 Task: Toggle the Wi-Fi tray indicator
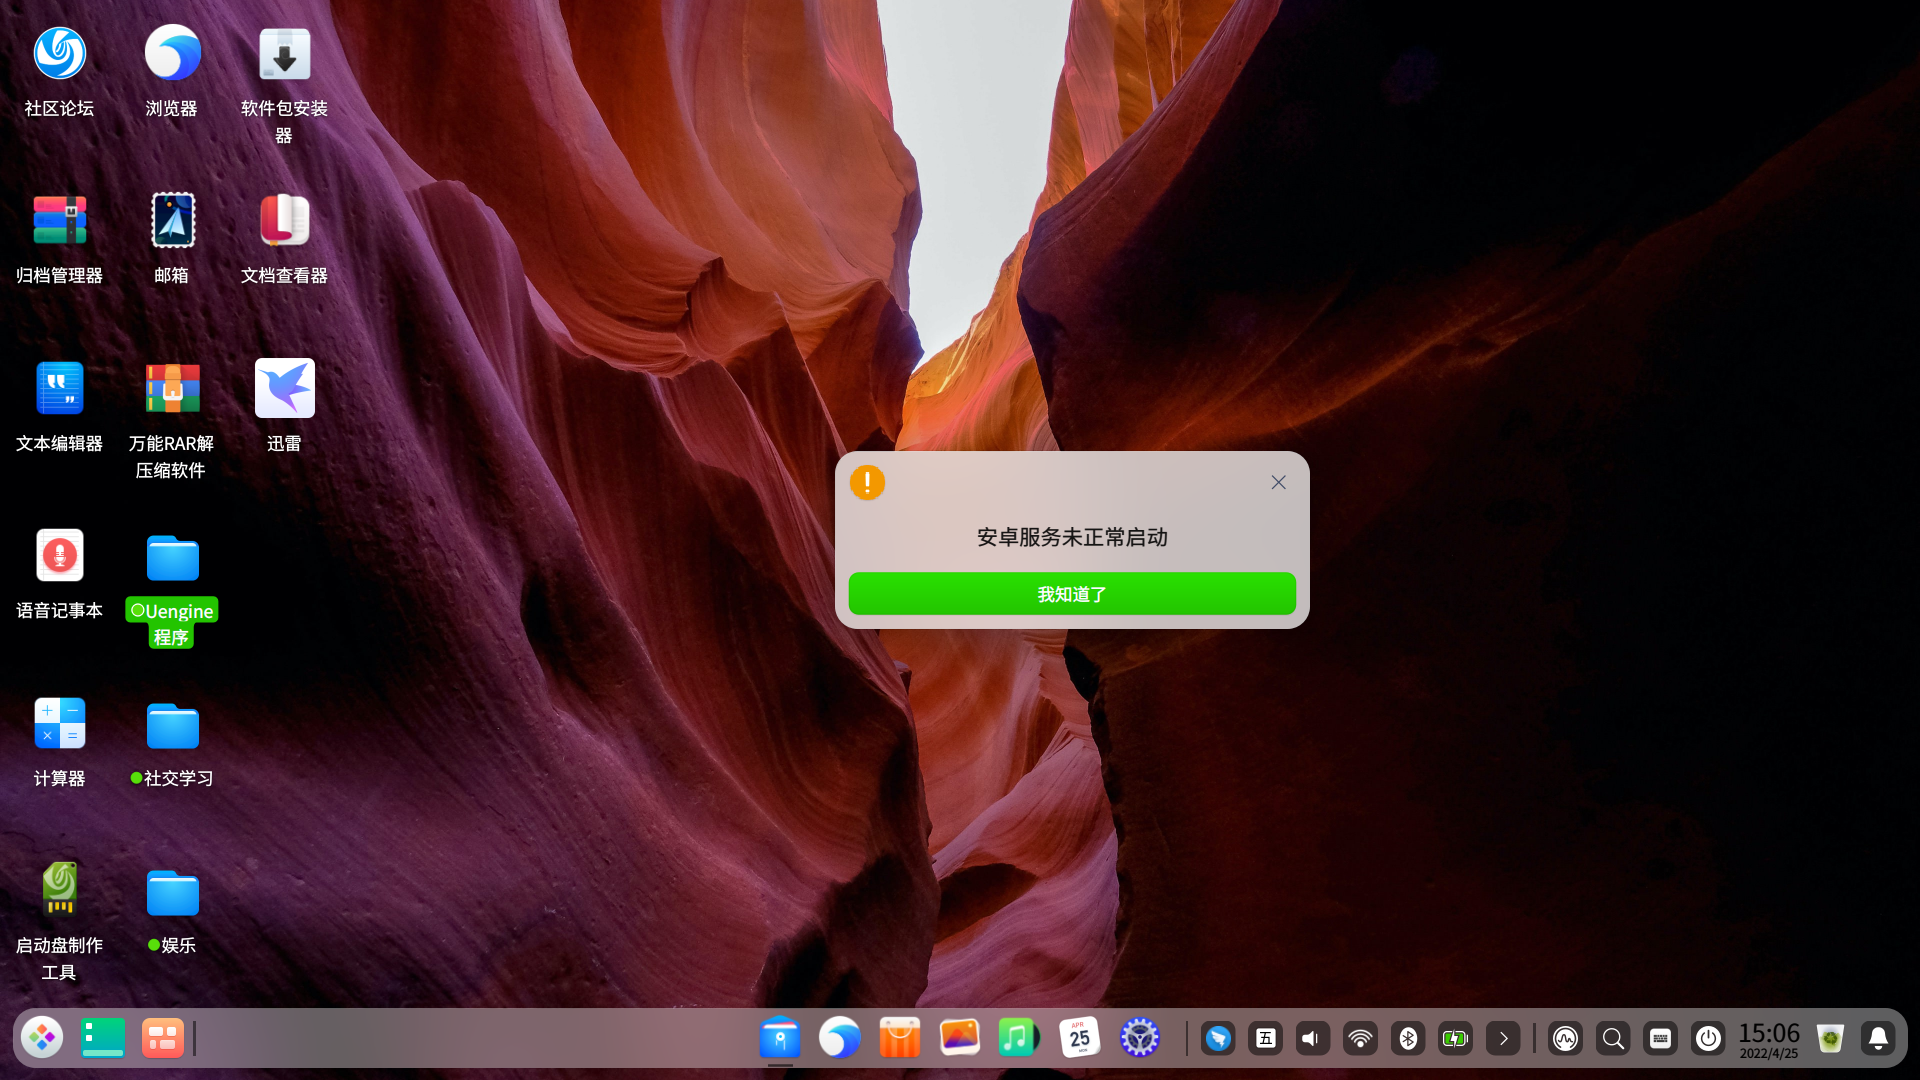[1360, 1037]
